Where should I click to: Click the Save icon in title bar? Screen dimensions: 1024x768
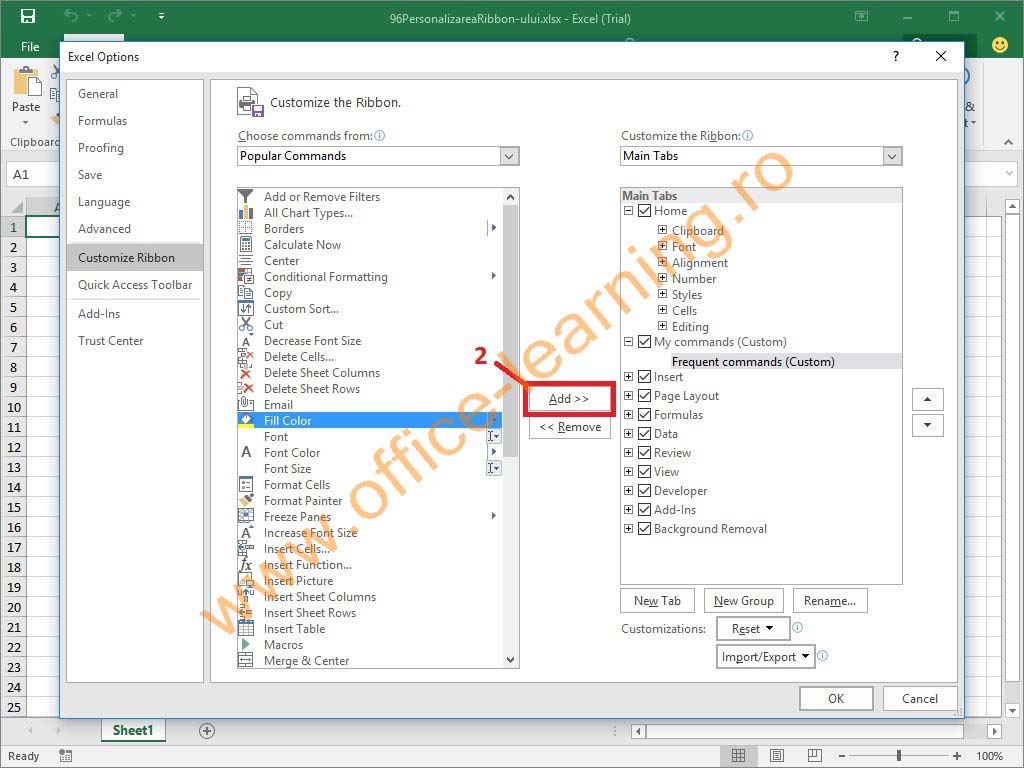(x=27, y=16)
